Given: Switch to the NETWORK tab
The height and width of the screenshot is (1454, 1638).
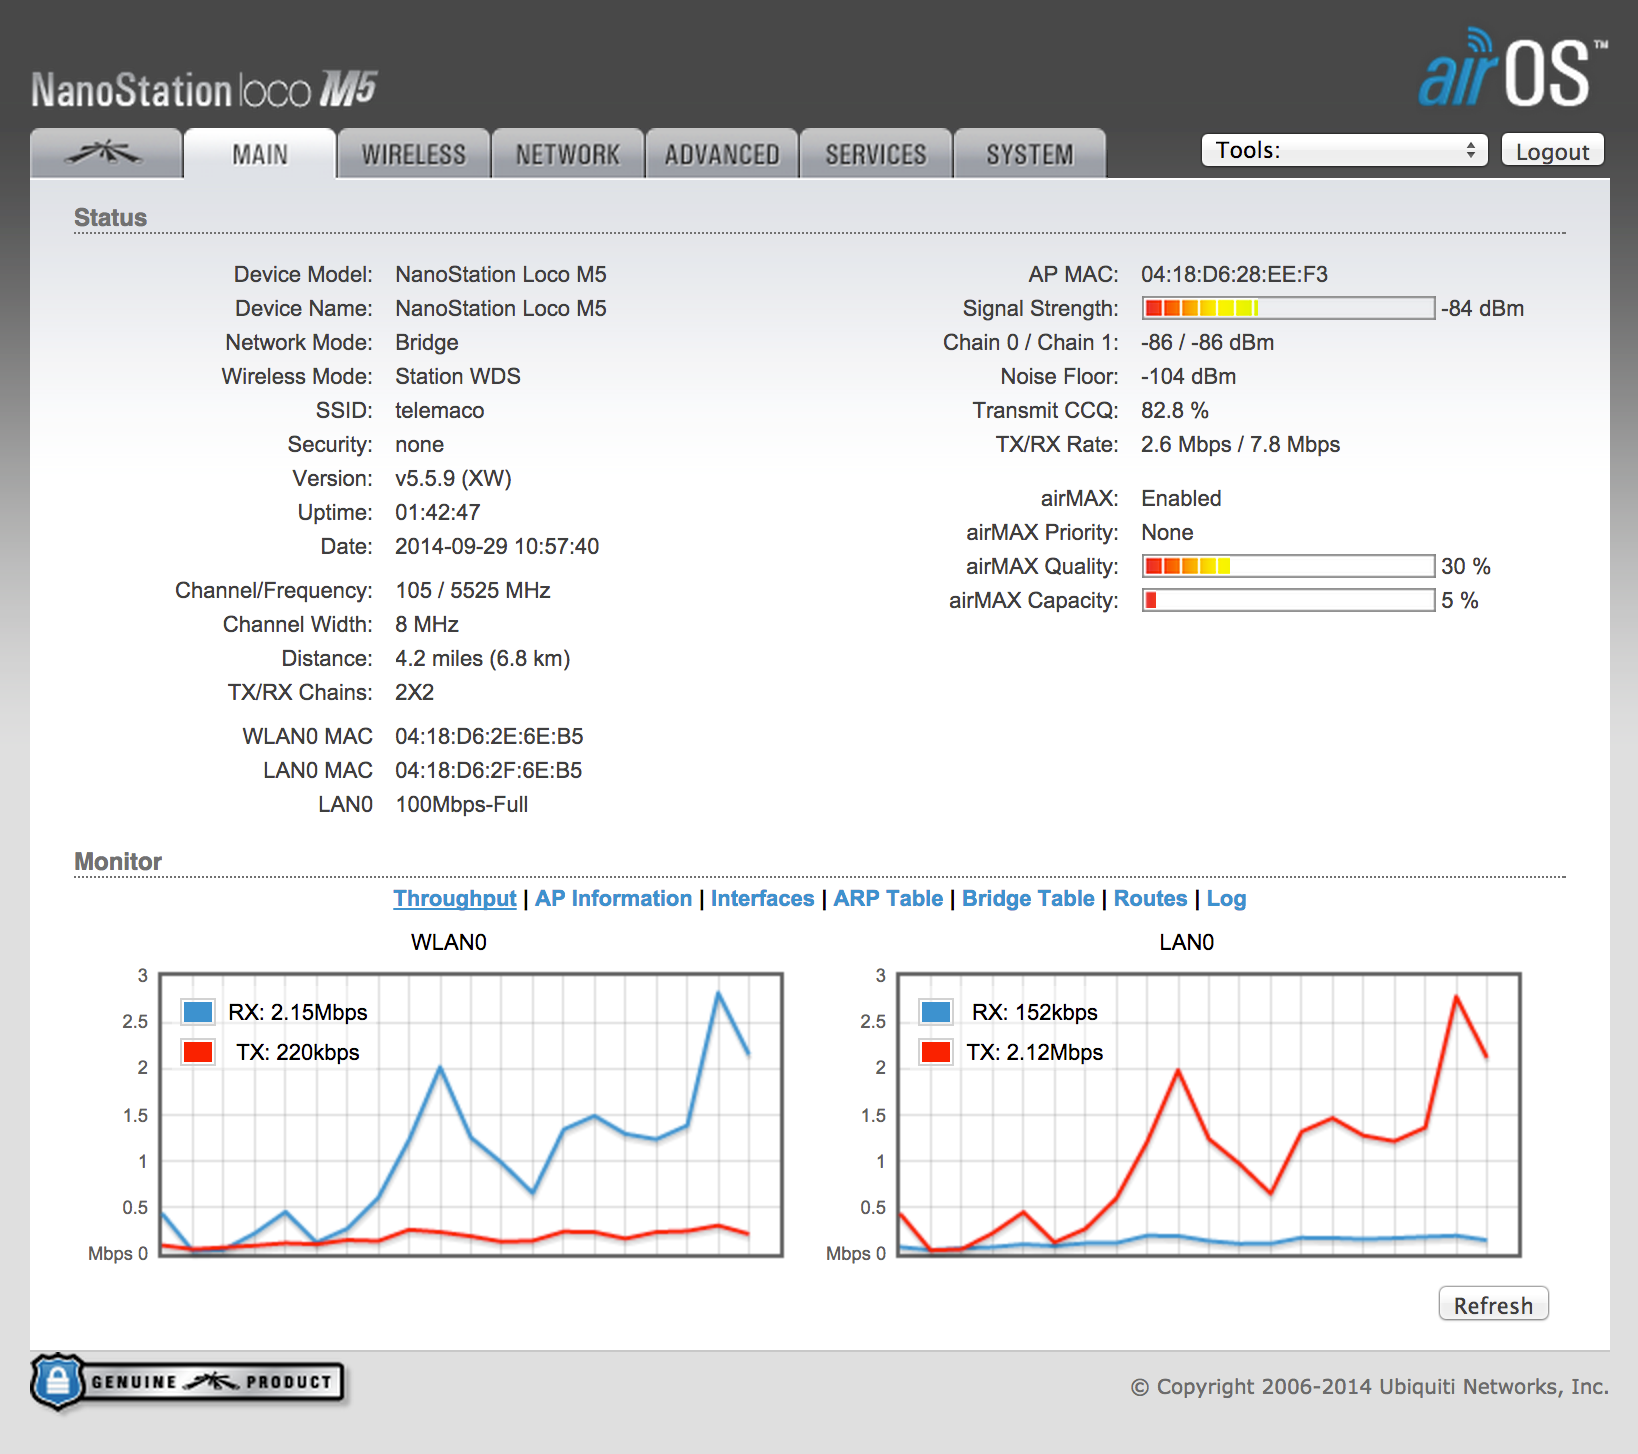Looking at the screenshot, I should [x=567, y=154].
